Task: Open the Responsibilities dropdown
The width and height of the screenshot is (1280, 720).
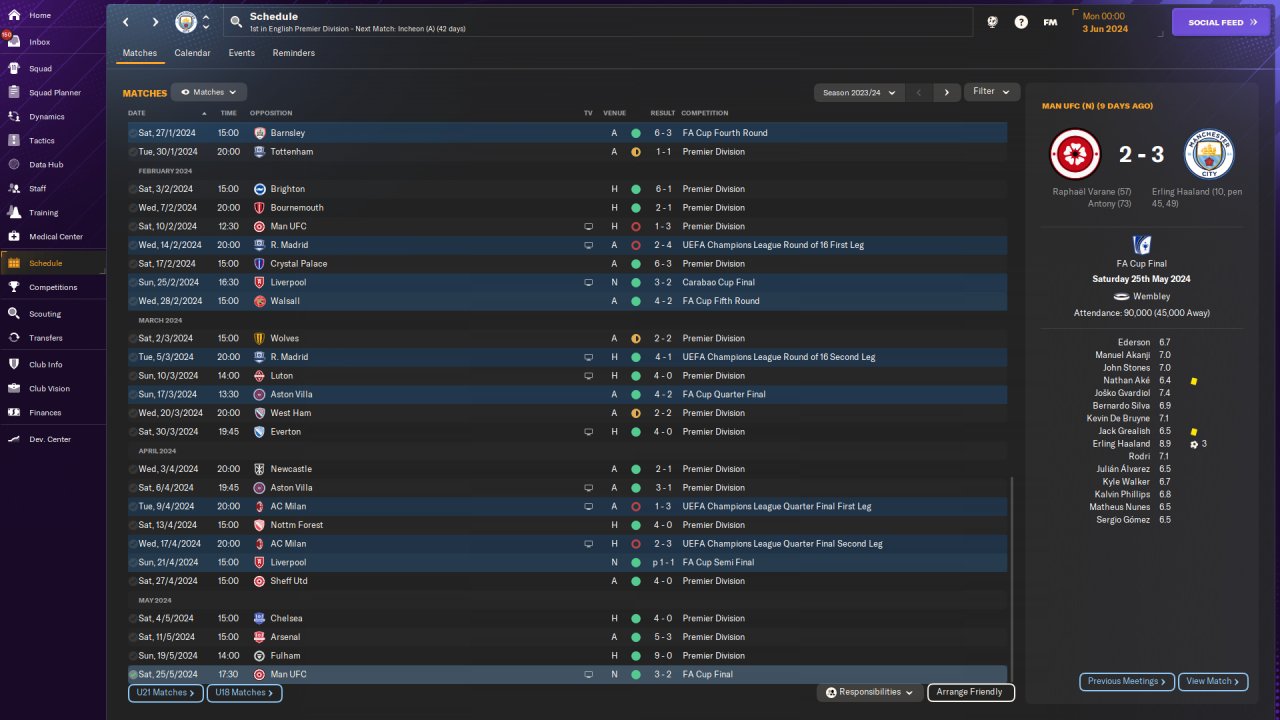Action: 869,692
